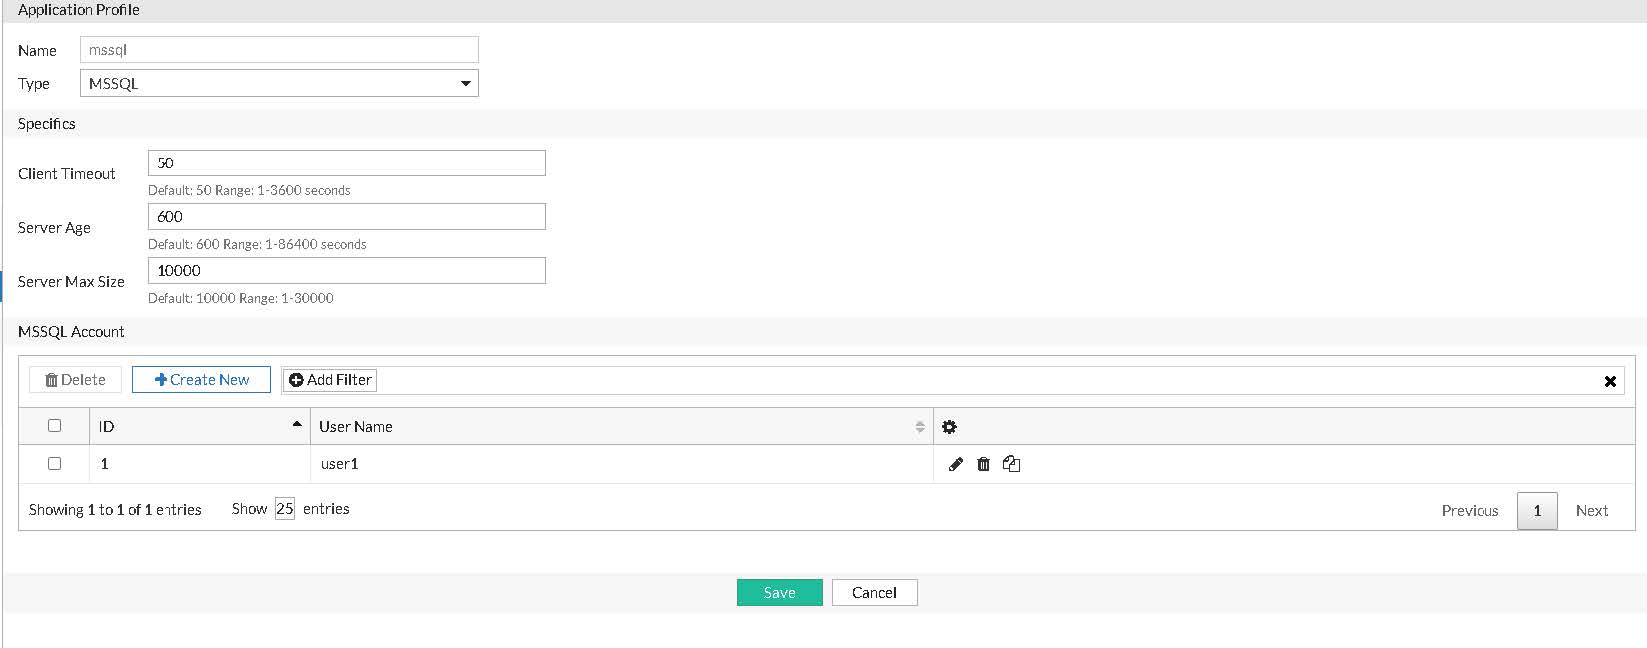The height and width of the screenshot is (648, 1647).
Task: Save the application profile
Action: (780, 593)
